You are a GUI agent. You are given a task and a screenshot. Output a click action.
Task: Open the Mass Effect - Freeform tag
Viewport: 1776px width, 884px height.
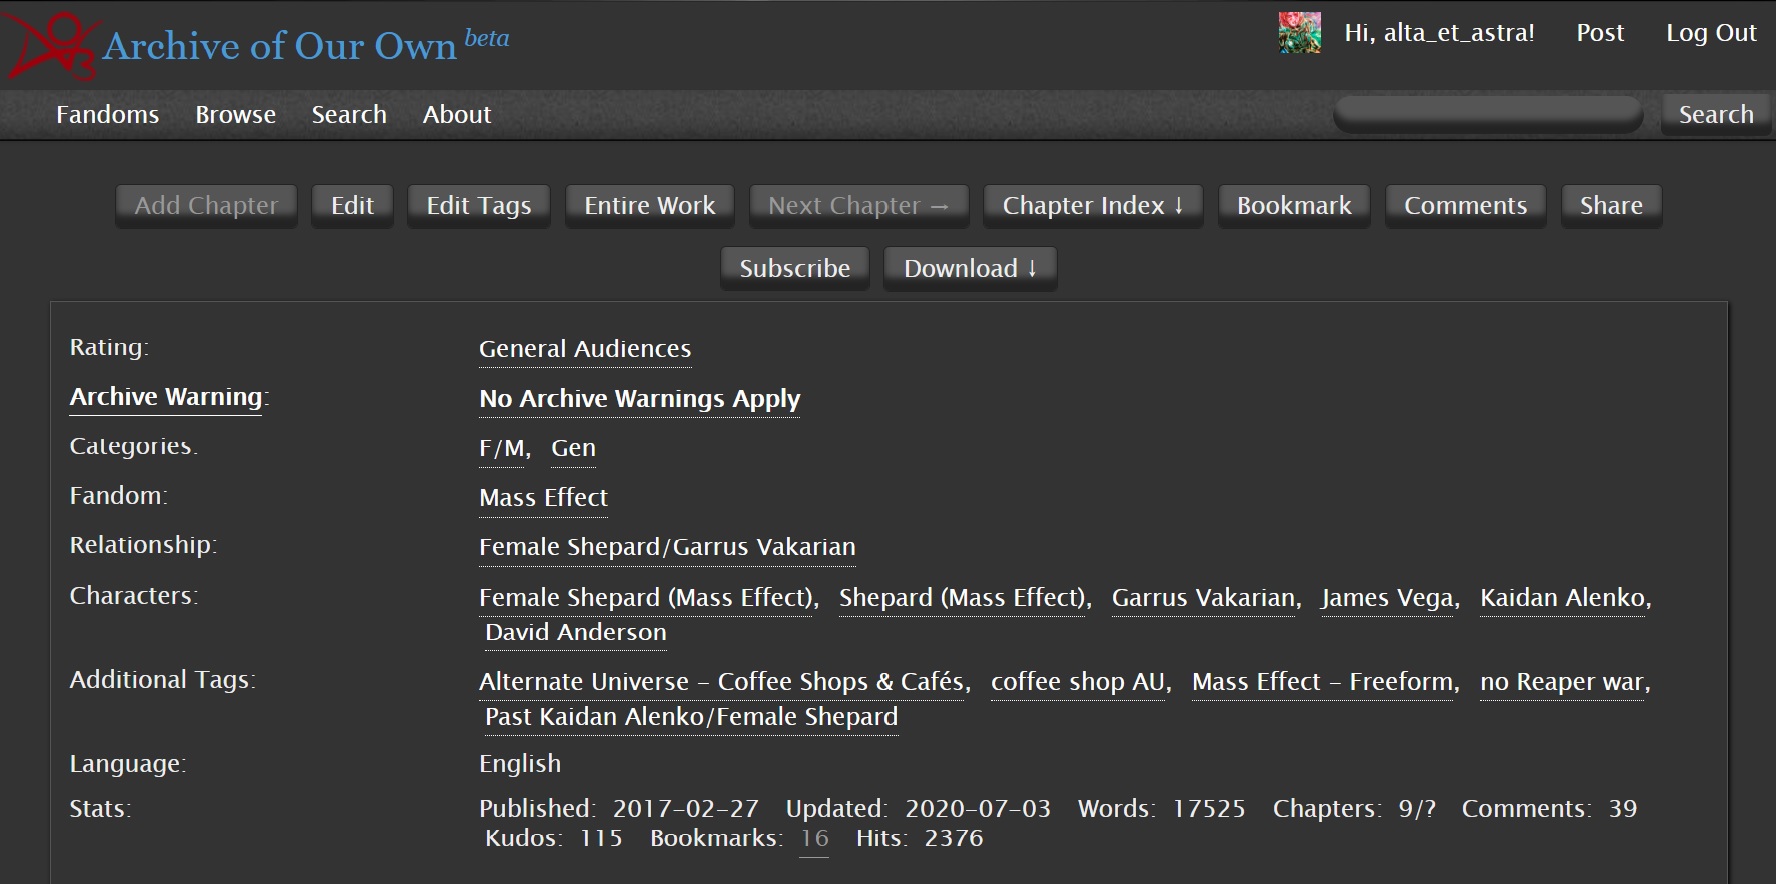(1323, 682)
